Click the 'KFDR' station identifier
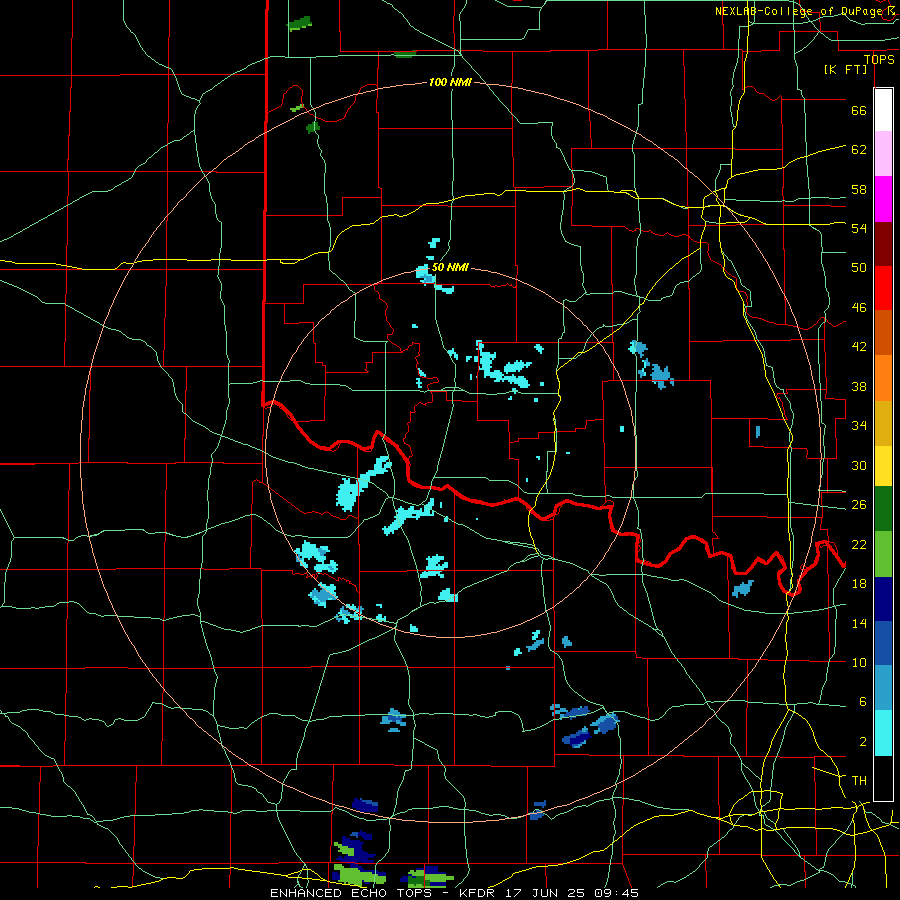 (x=476, y=893)
